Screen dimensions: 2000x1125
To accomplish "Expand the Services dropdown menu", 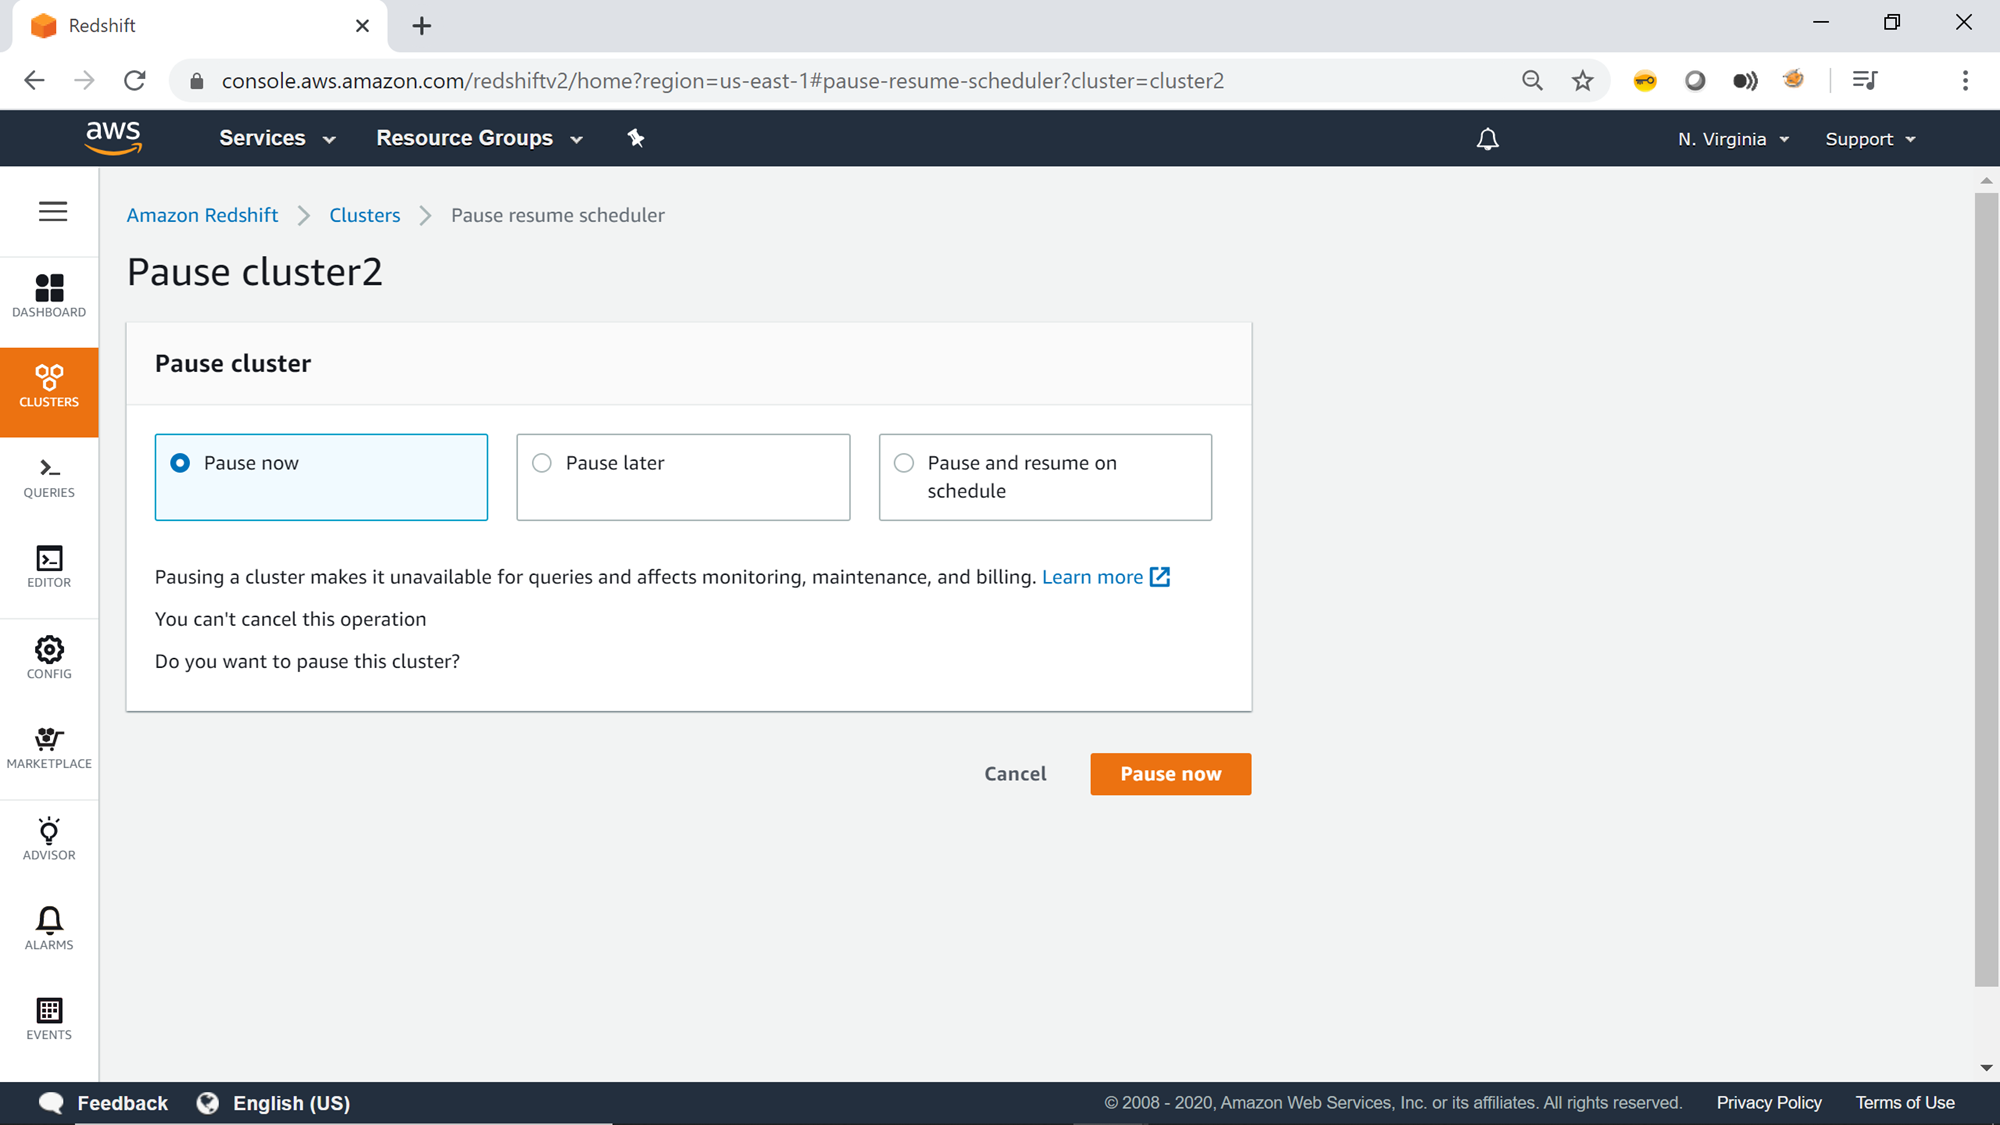I will click(x=277, y=138).
